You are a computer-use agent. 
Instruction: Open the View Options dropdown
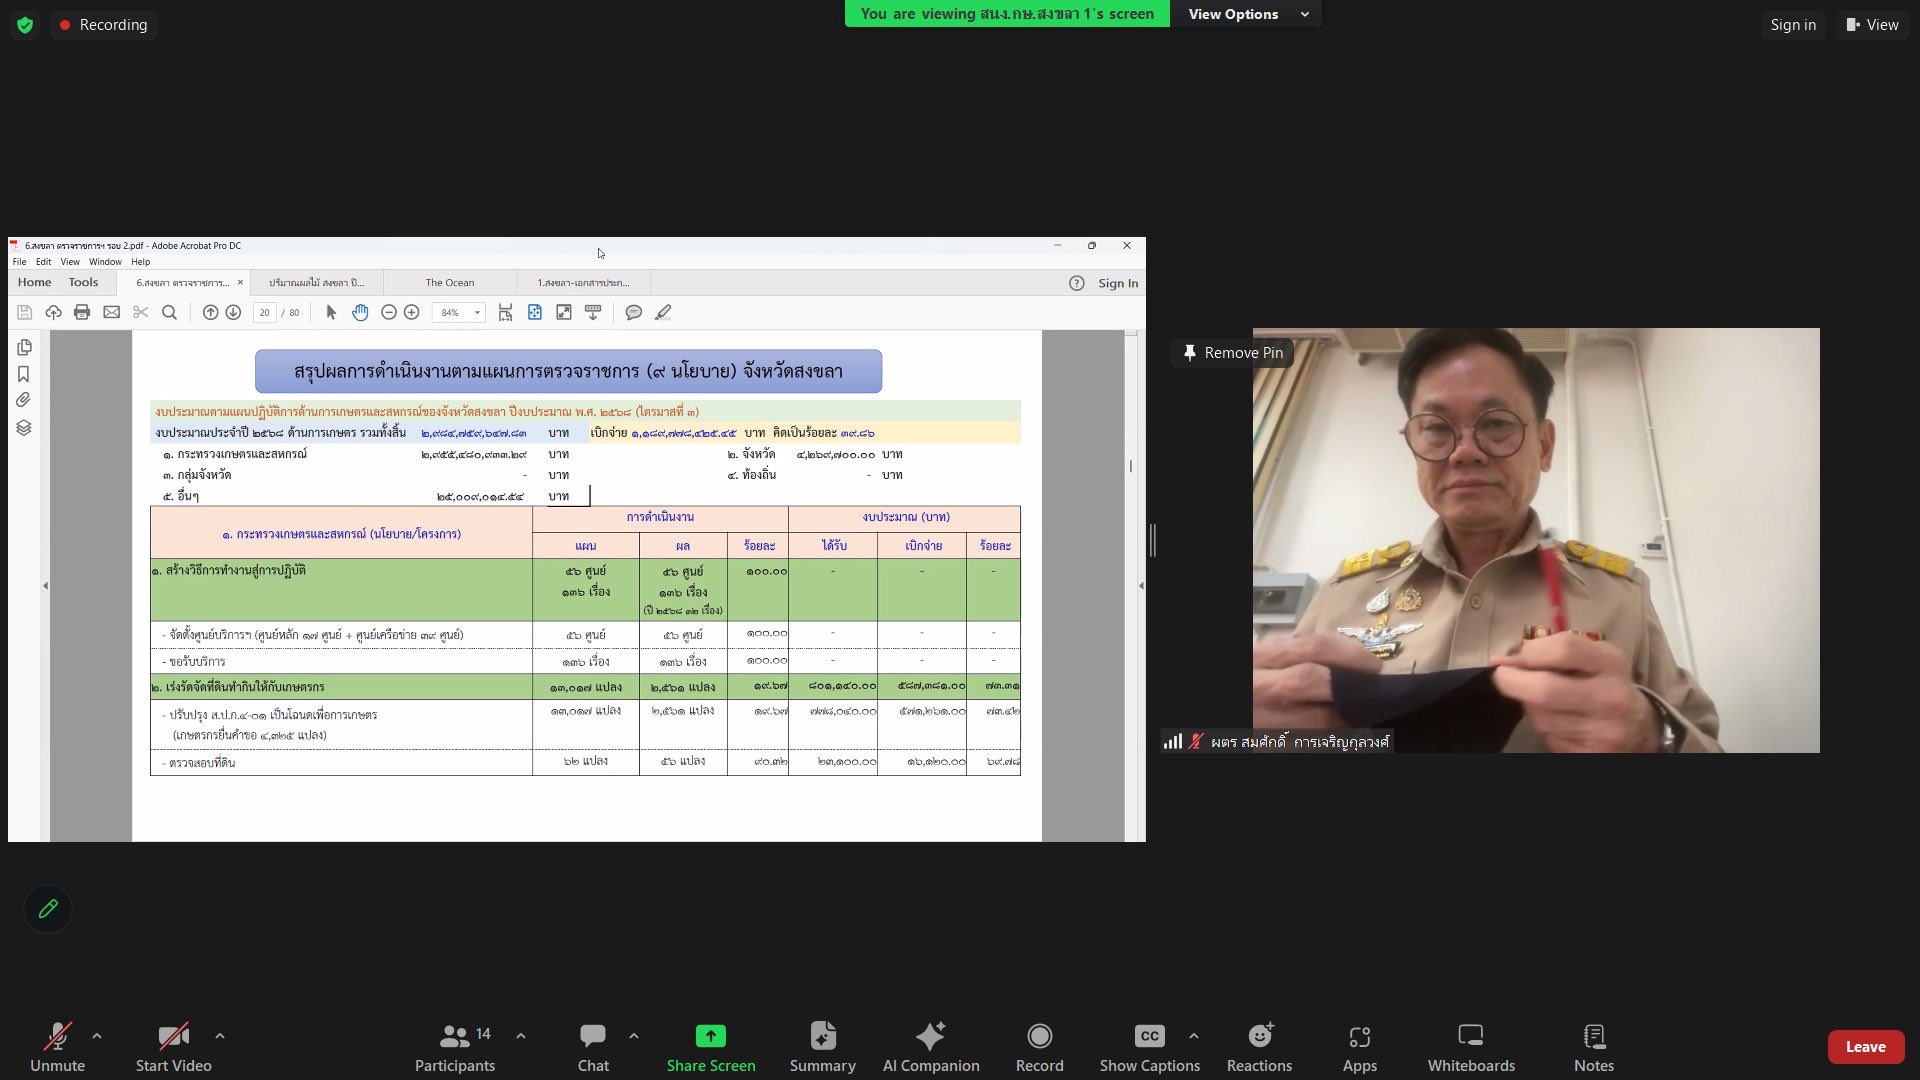click(1247, 14)
